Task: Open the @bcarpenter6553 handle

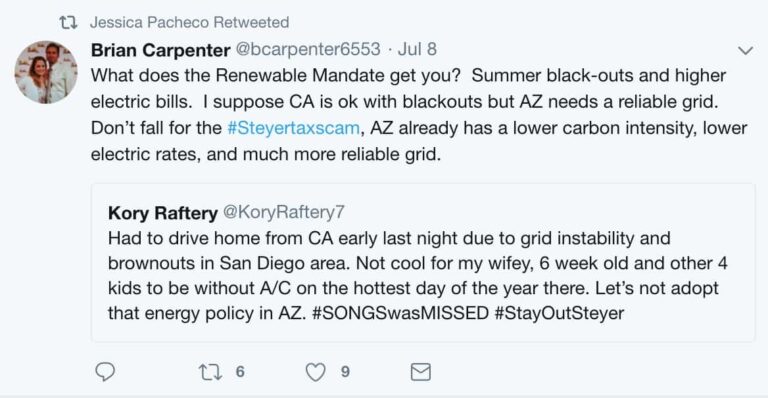Action: coord(308,49)
